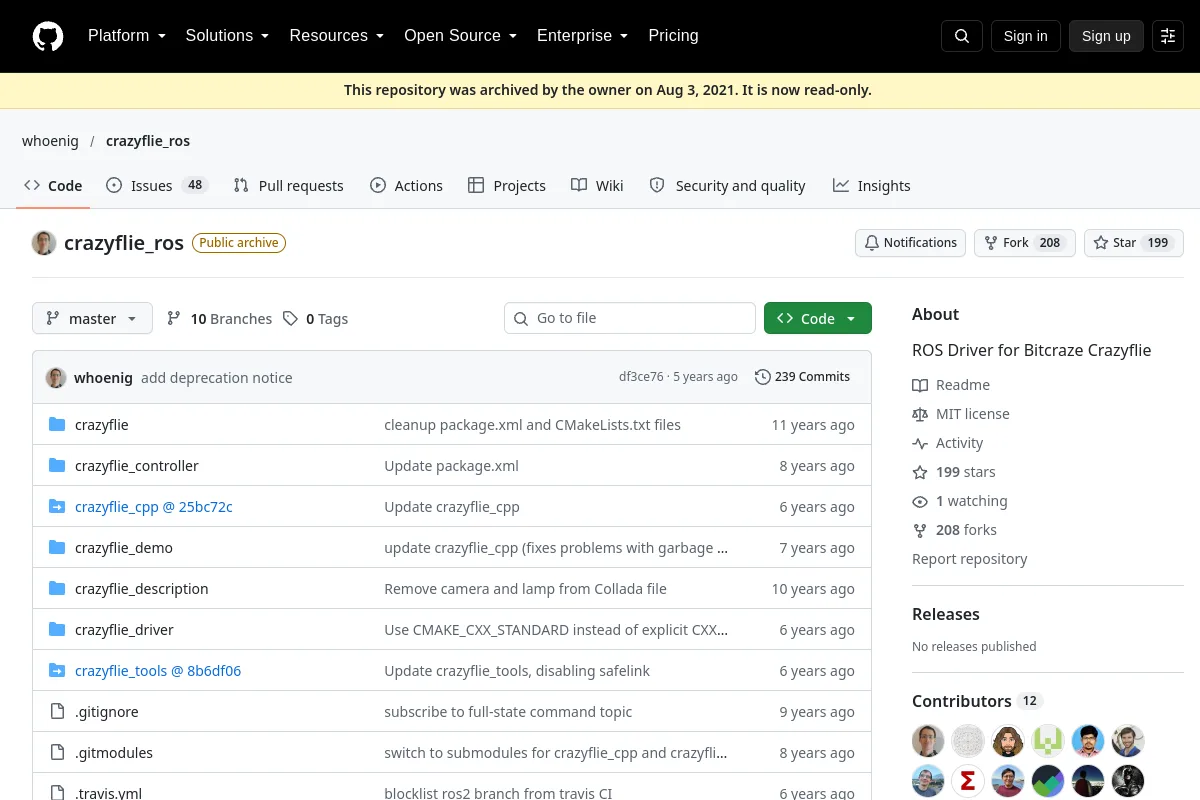Open 239 Commits history link

pos(802,377)
